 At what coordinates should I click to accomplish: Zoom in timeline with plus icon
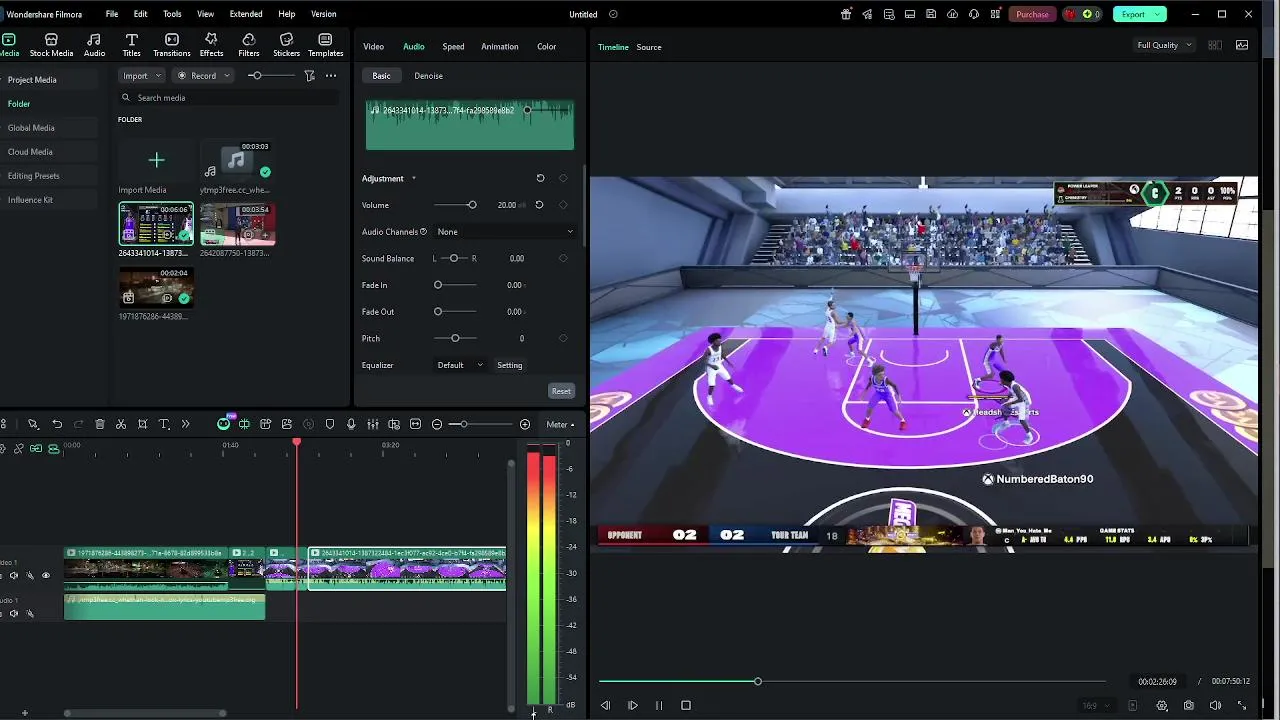(525, 424)
